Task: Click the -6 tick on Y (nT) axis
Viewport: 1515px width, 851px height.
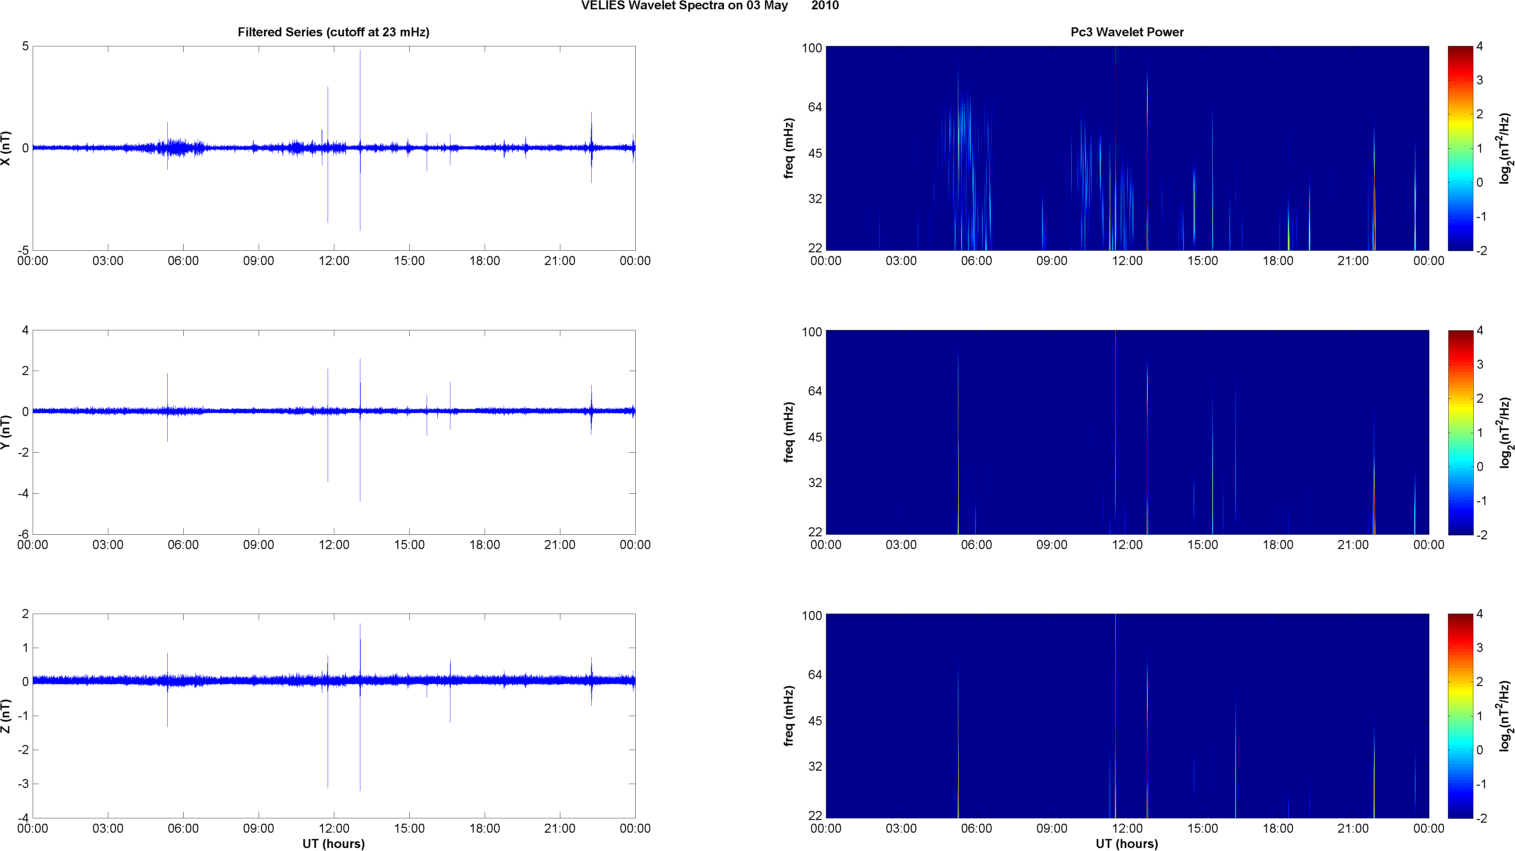Action: tap(22, 535)
